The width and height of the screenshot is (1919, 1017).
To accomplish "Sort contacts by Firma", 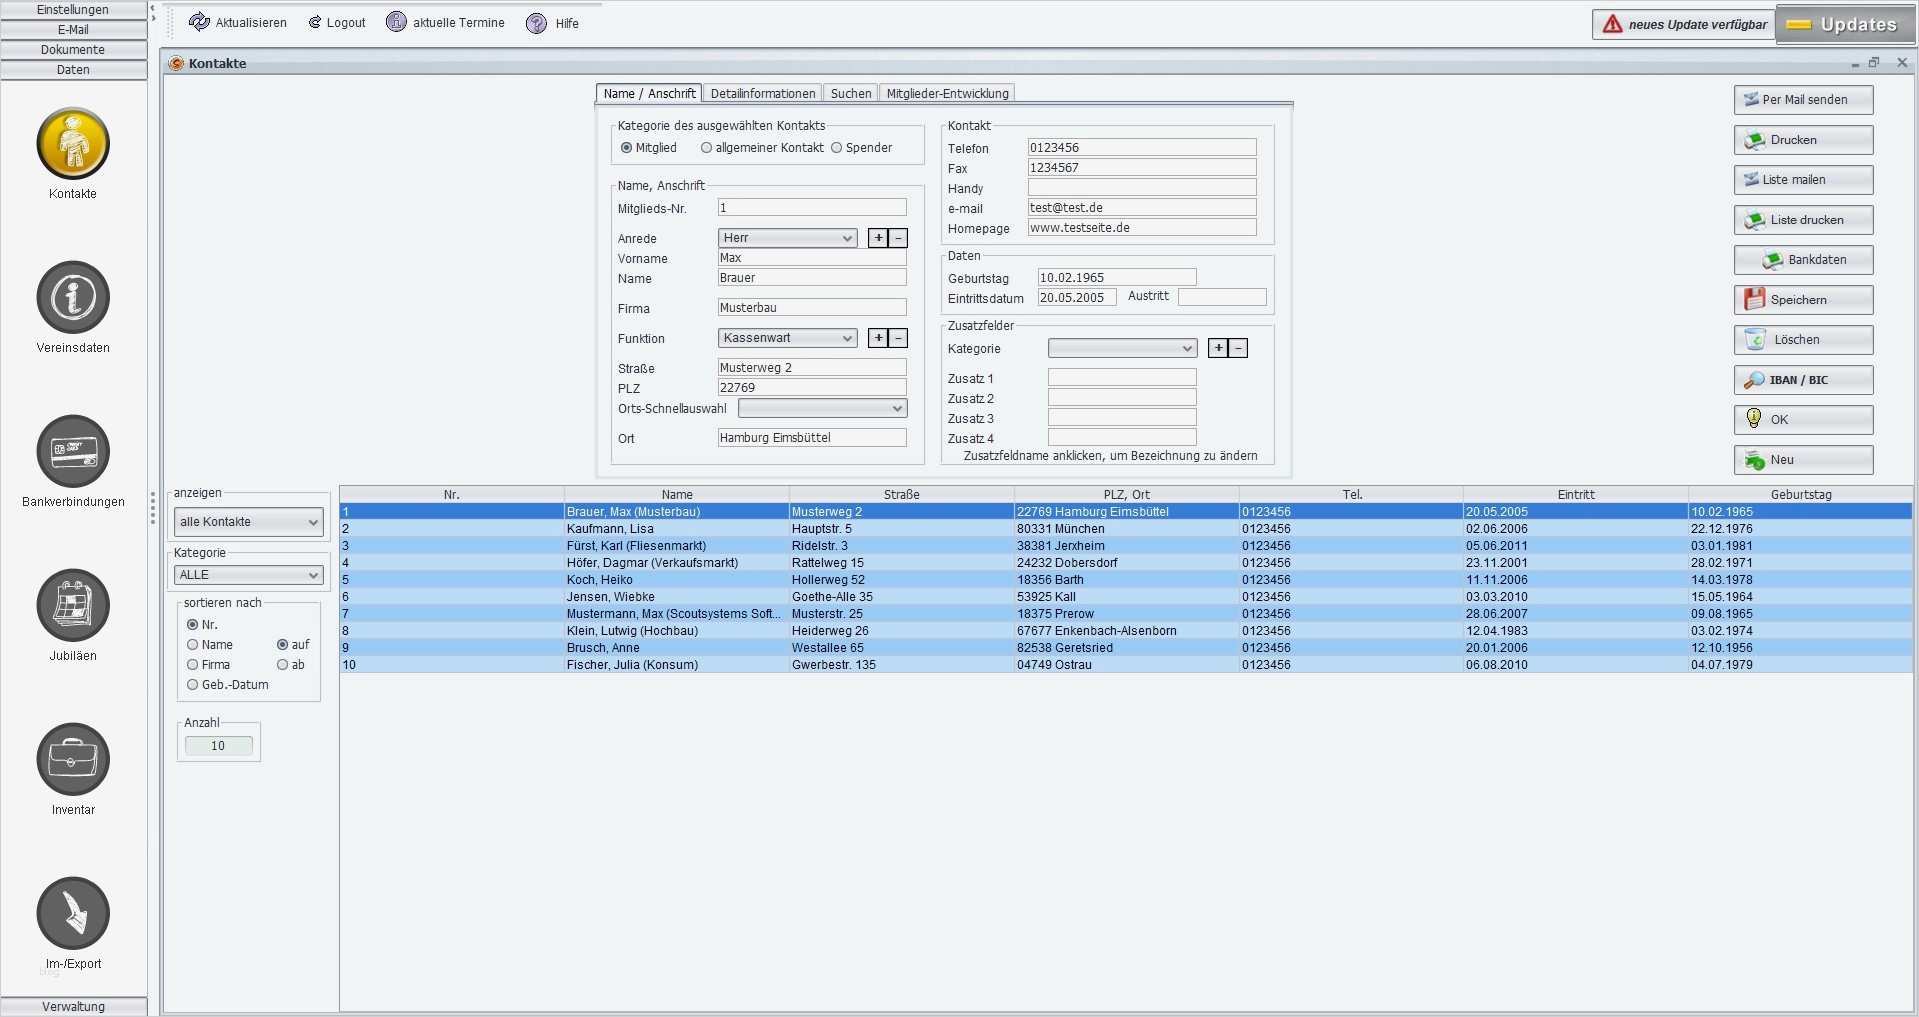I will [x=193, y=665].
